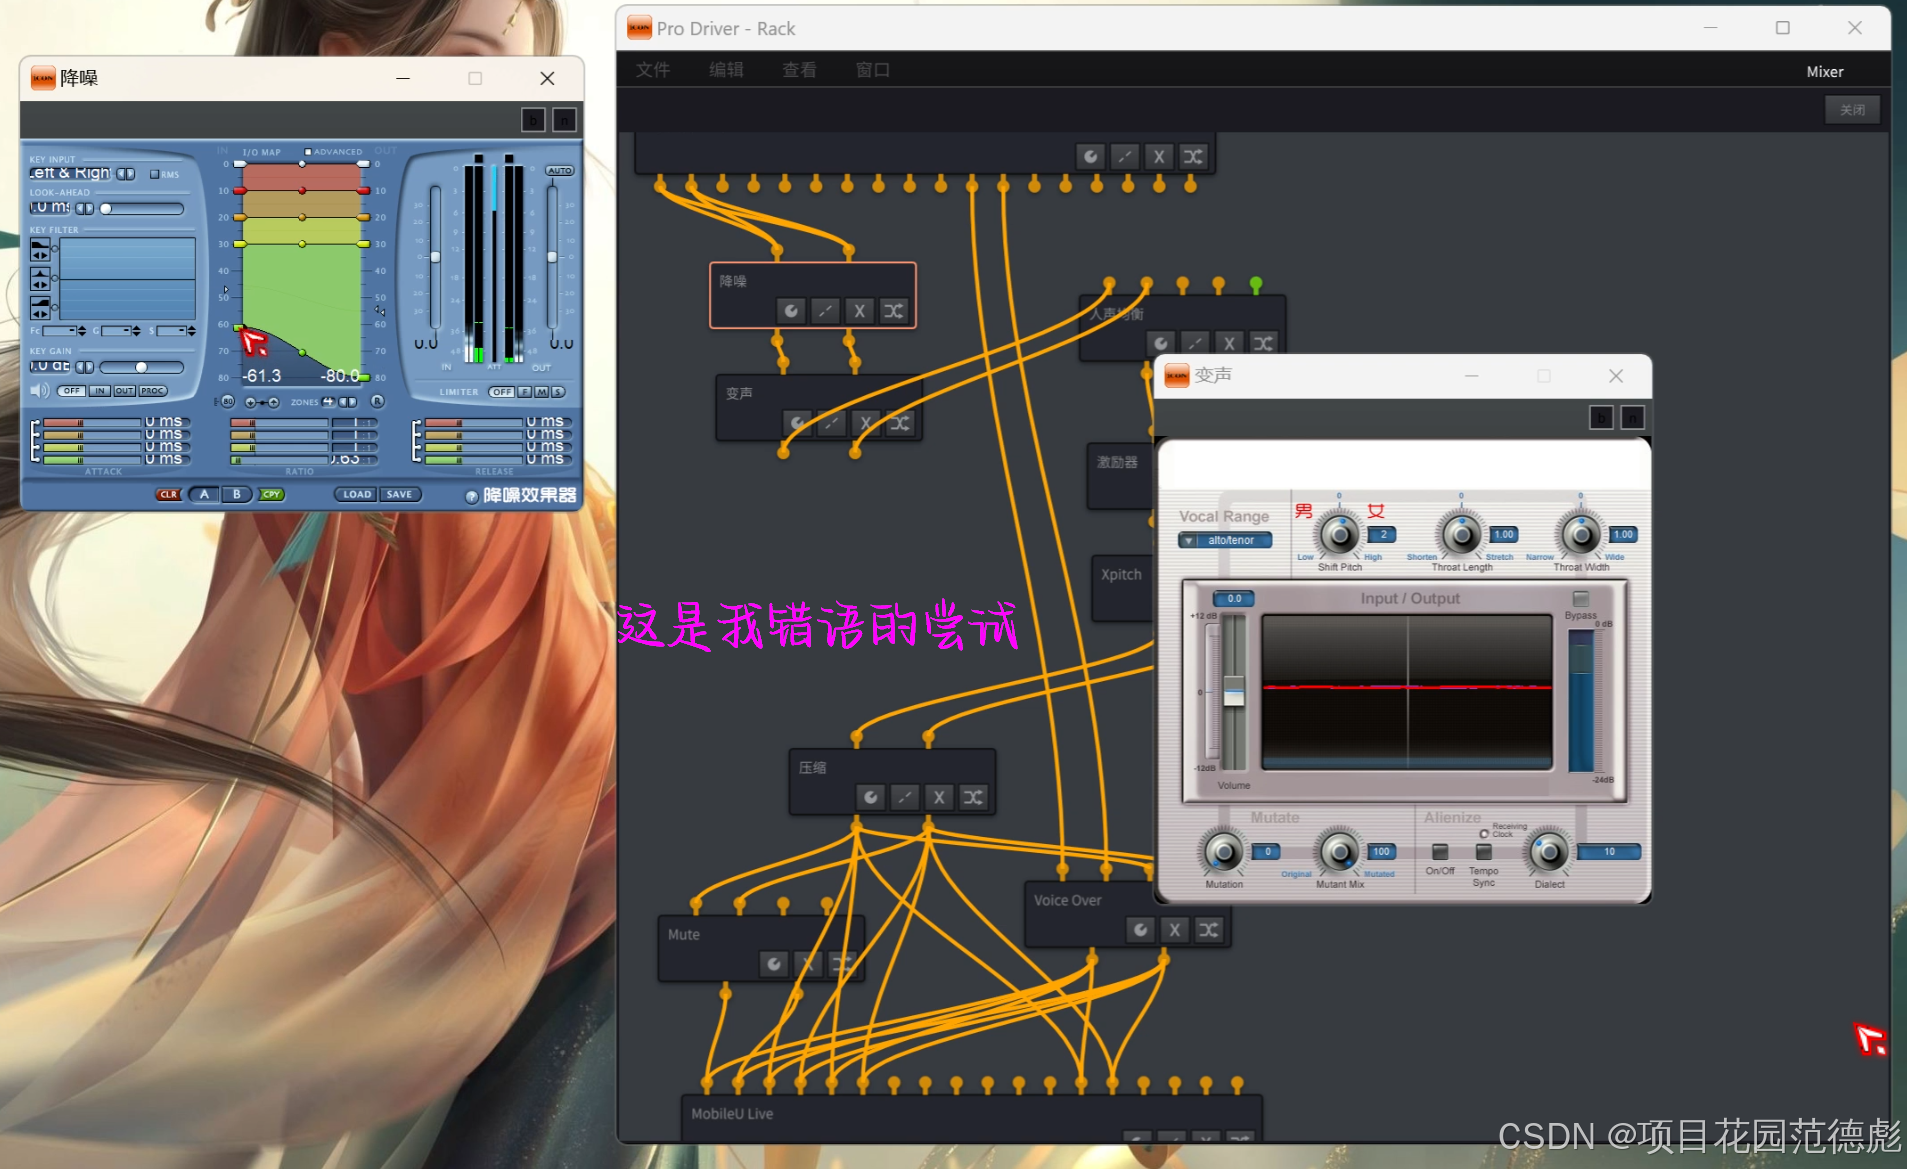Toggle power icon on Voice Over module
The width and height of the screenshot is (1907, 1169).
coord(1141,930)
